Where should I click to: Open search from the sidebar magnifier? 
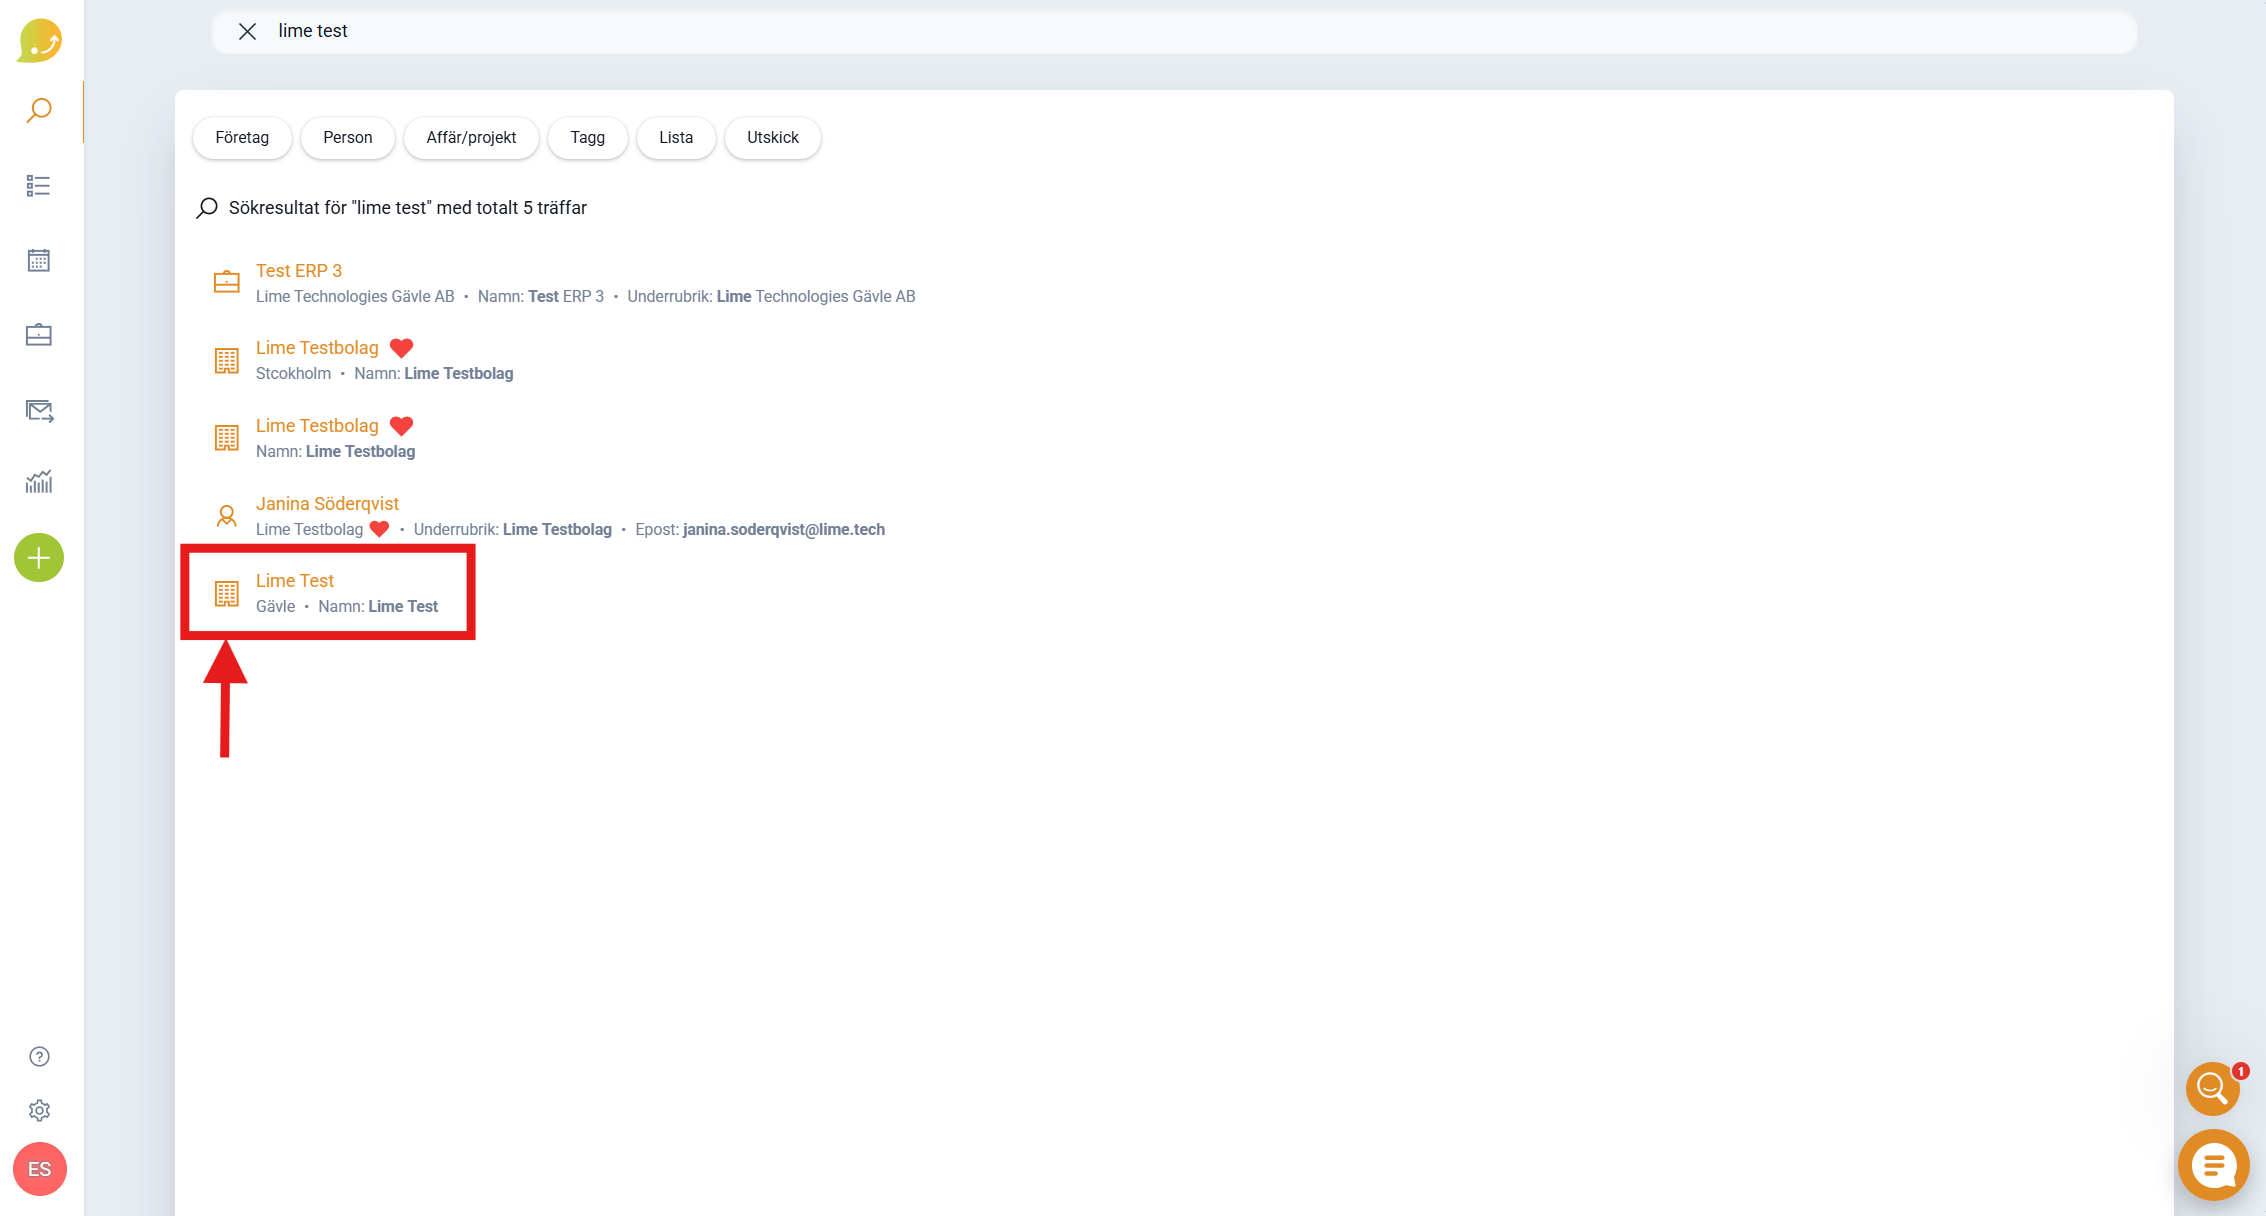tap(39, 110)
